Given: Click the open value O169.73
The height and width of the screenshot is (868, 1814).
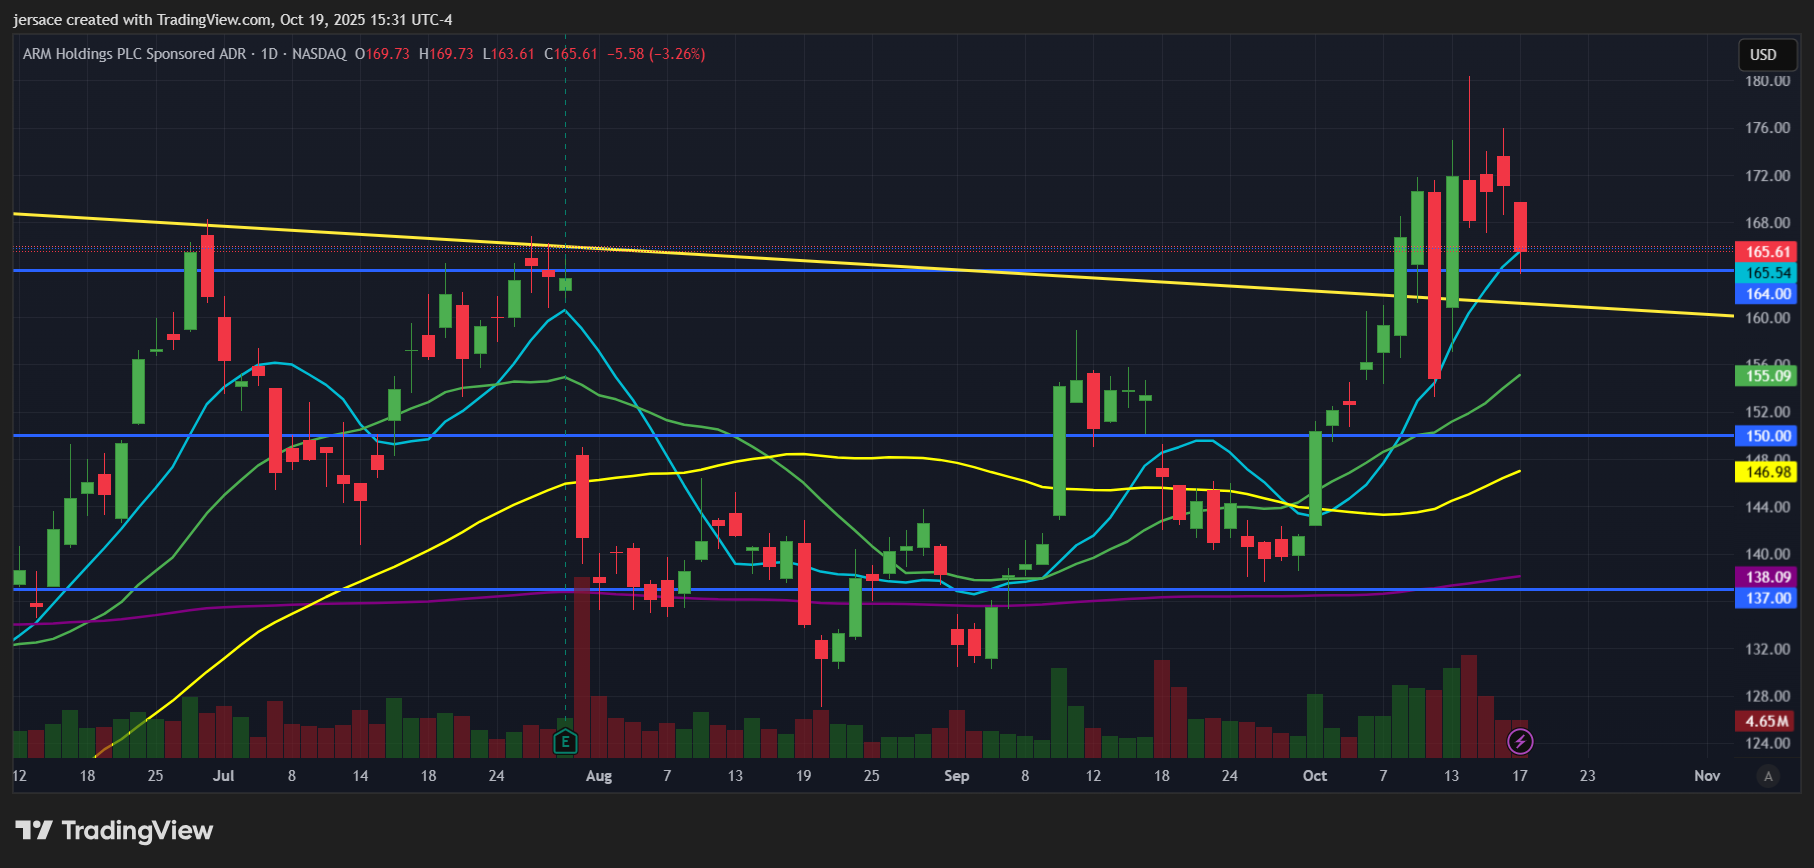Looking at the screenshot, I should tap(382, 54).
